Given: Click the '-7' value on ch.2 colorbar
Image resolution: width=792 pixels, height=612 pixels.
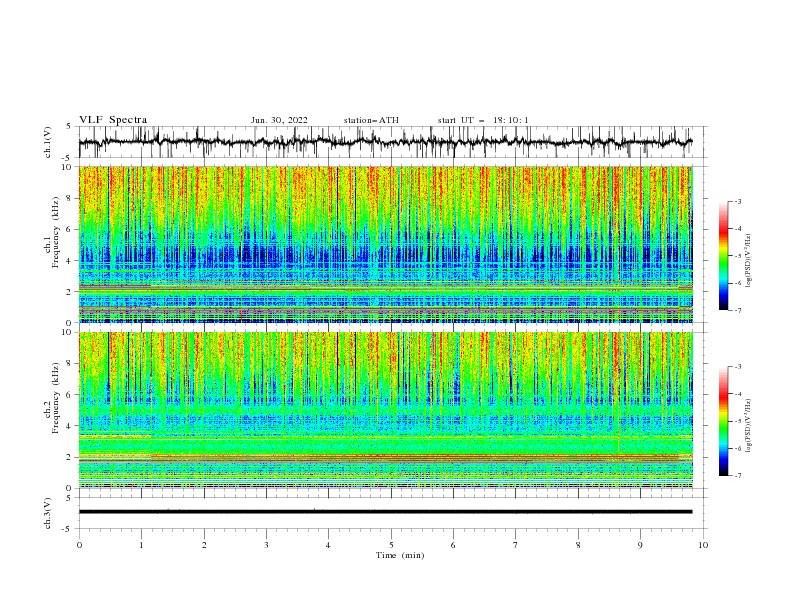Looking at the screenshot, I should click(x=737, y=476).
